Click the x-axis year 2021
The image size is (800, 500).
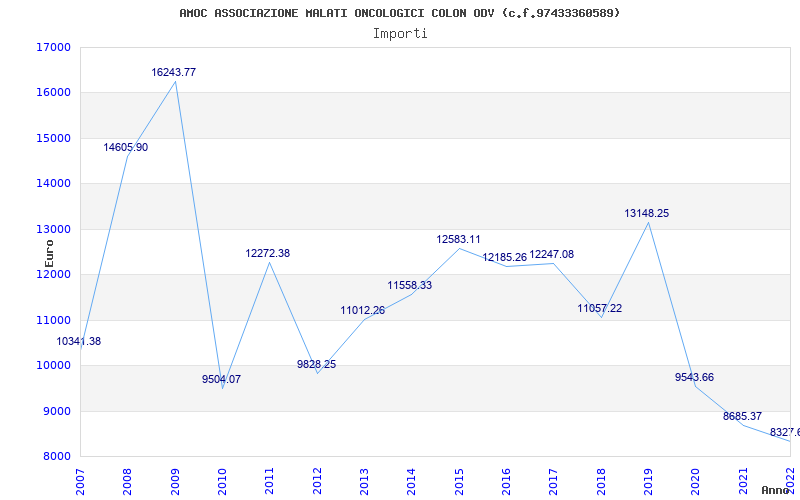pyautogui.click(x=743, y=481)
